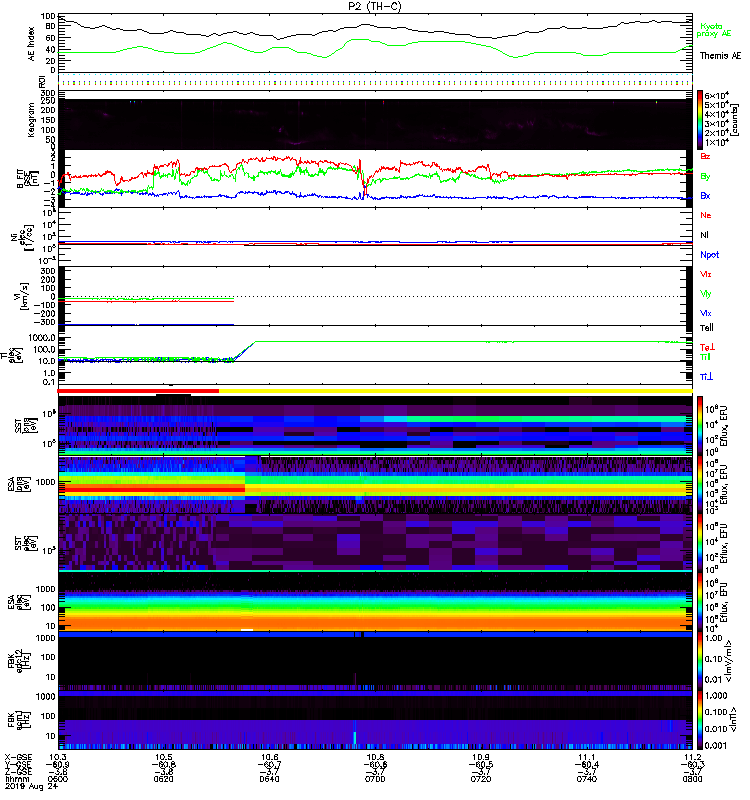This screenshot has height=800, width=750.
Task: Click the blue Bx legend label
Action: [x=705, y=196]
